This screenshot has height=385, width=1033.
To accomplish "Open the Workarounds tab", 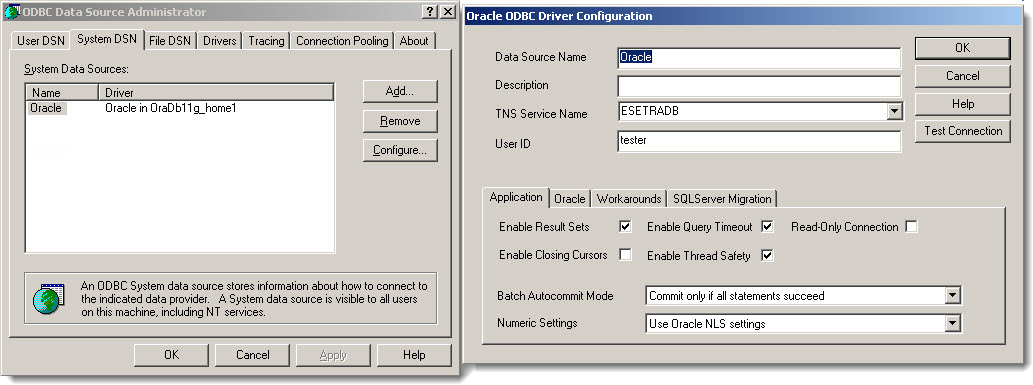I will point(628,198).
